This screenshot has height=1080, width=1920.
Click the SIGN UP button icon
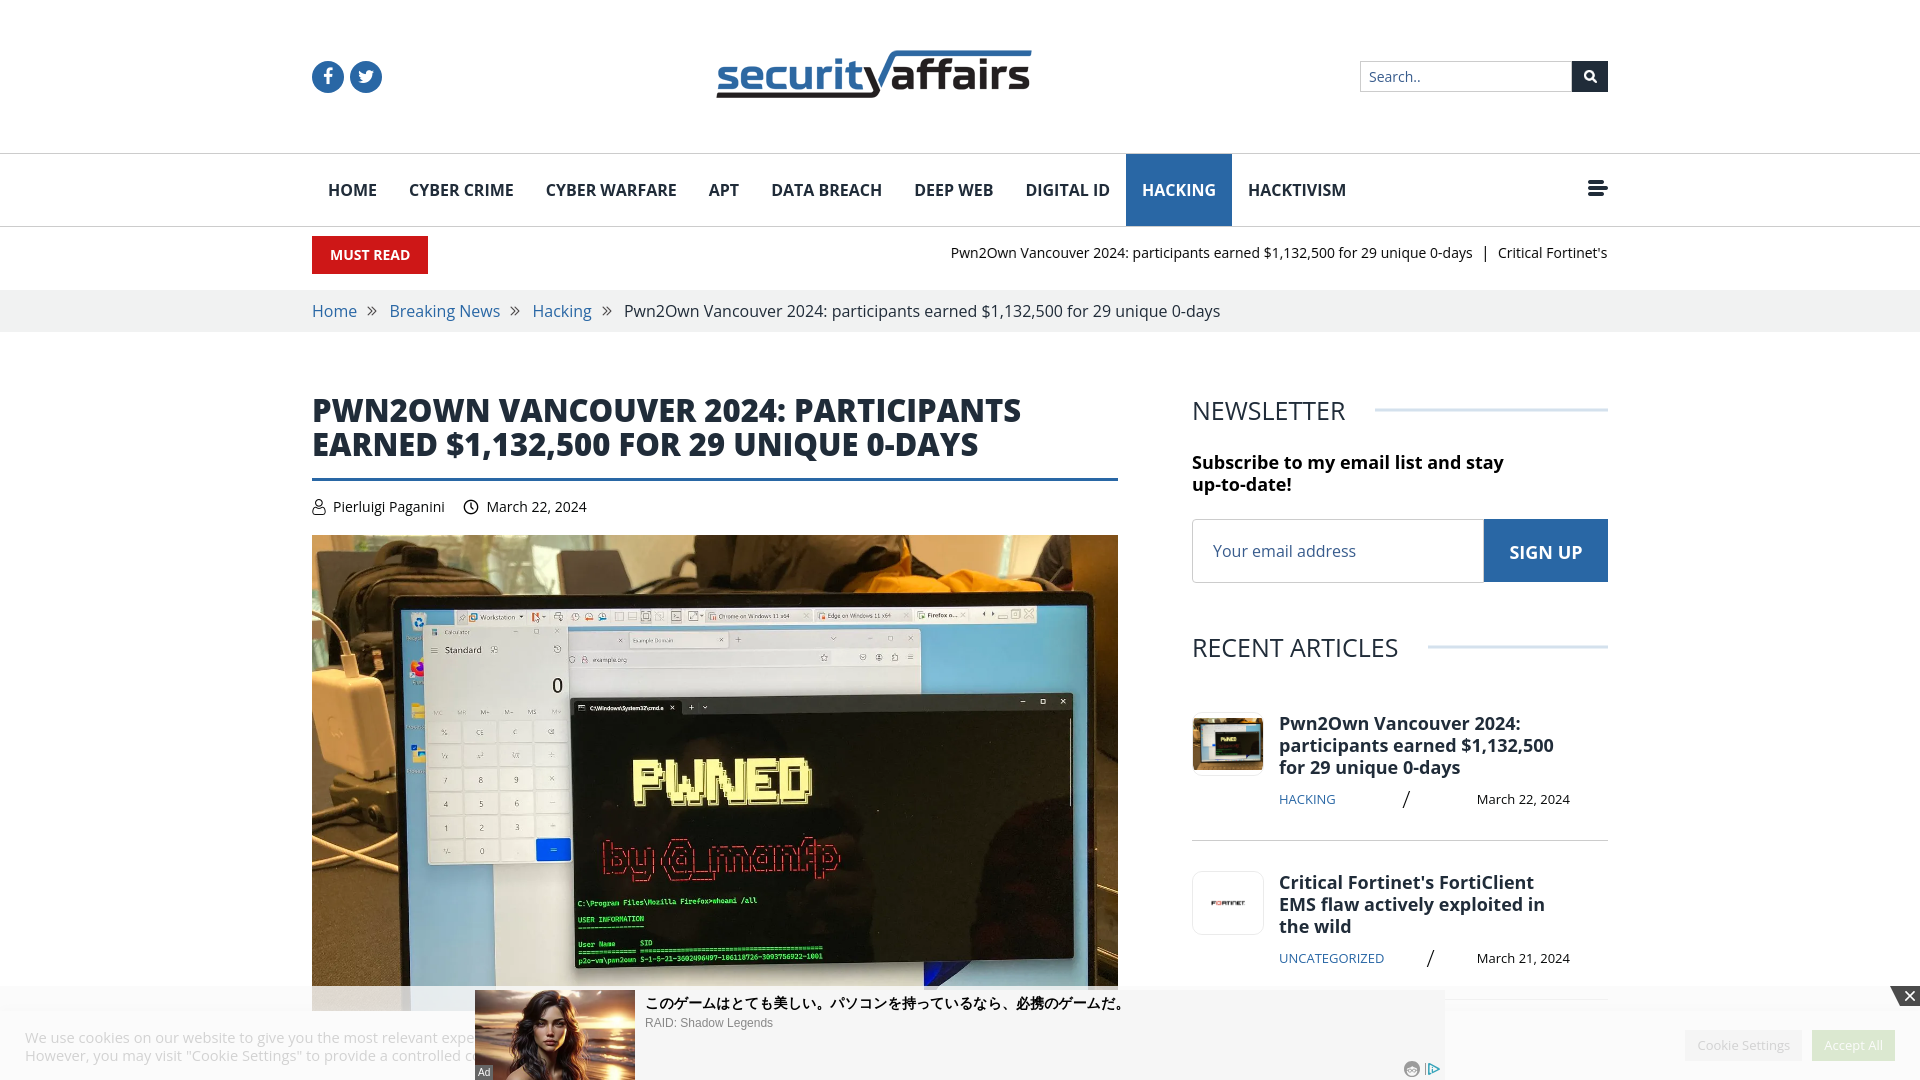pos(1544,551)
